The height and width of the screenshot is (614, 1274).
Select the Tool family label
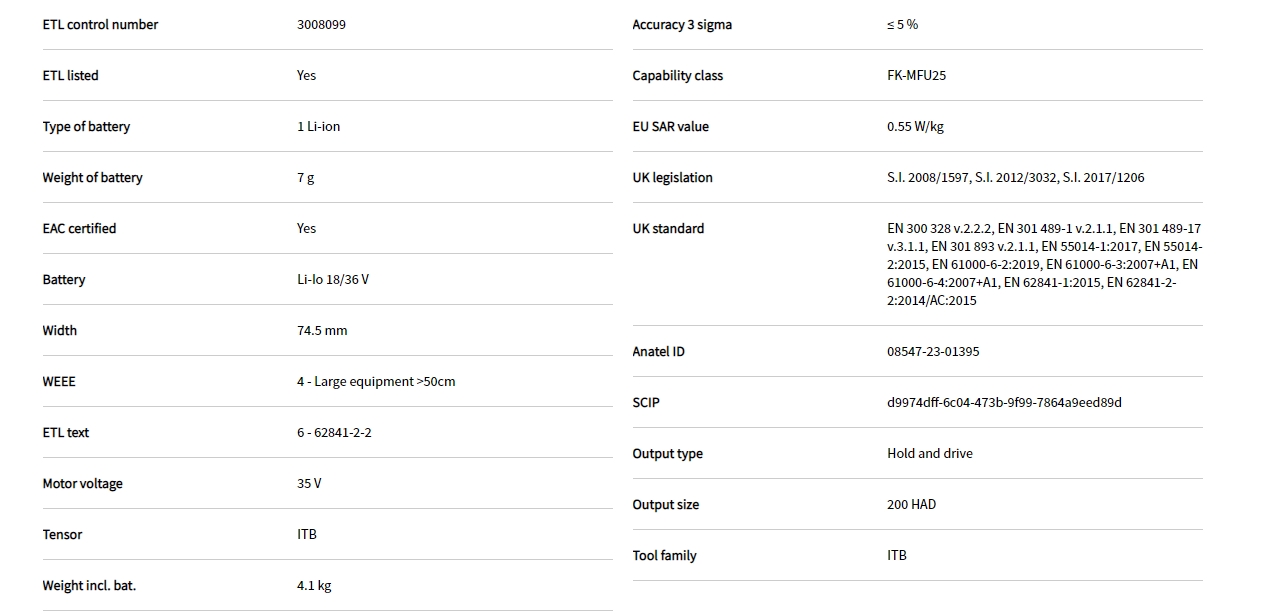click(664, 556)
